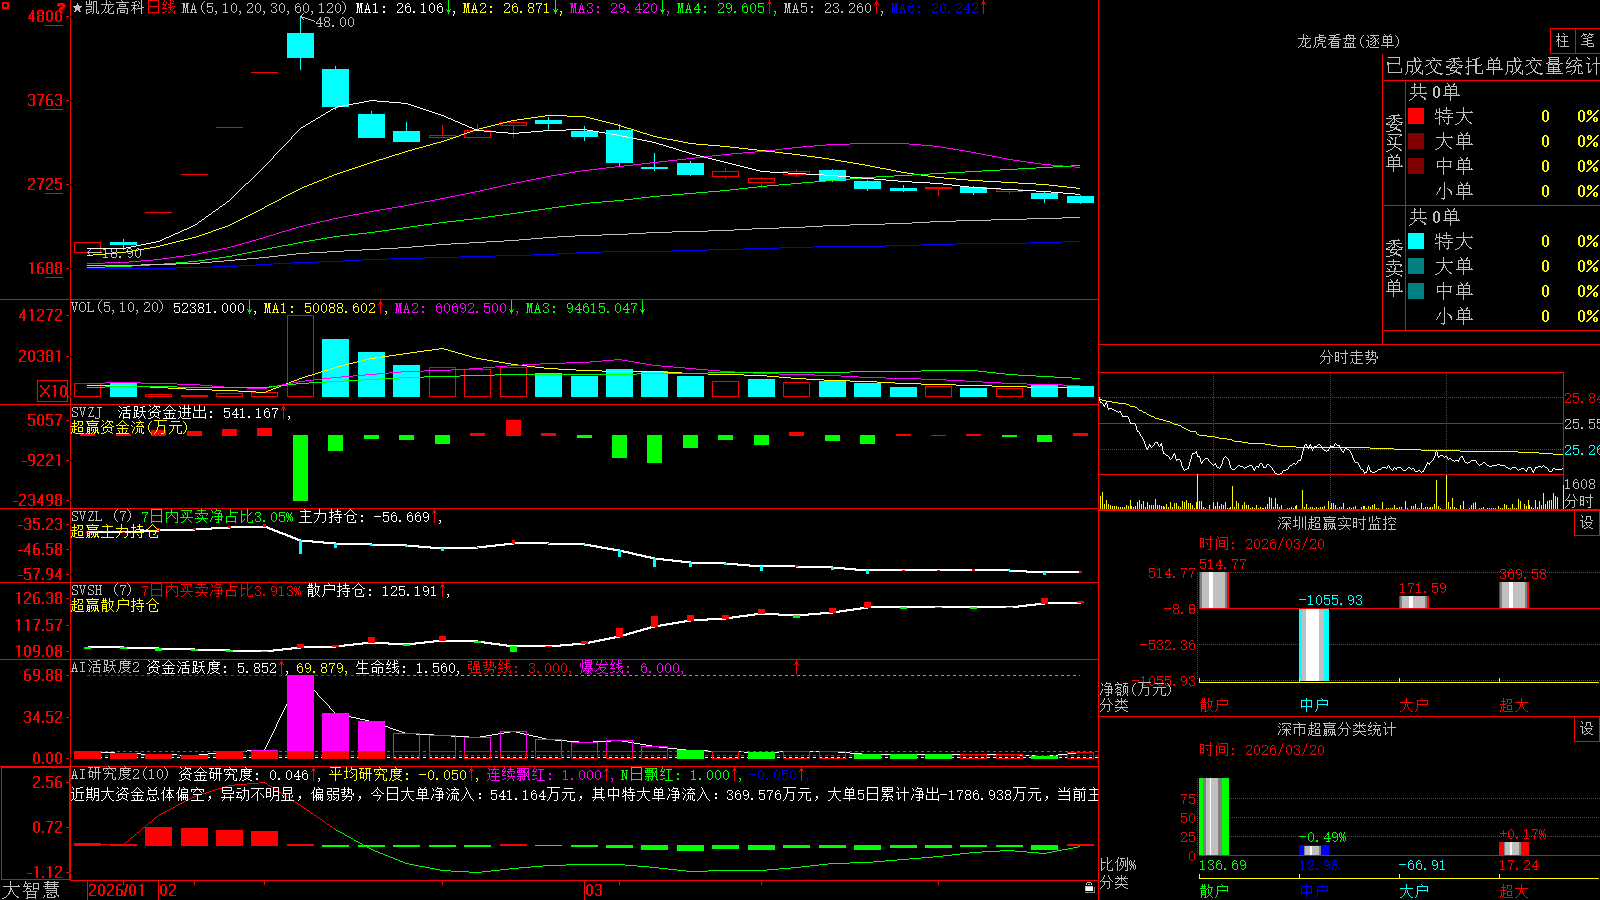Click the MA5: 23.260 value
The image size is (1600, 900).
click(x=832, y=8)
